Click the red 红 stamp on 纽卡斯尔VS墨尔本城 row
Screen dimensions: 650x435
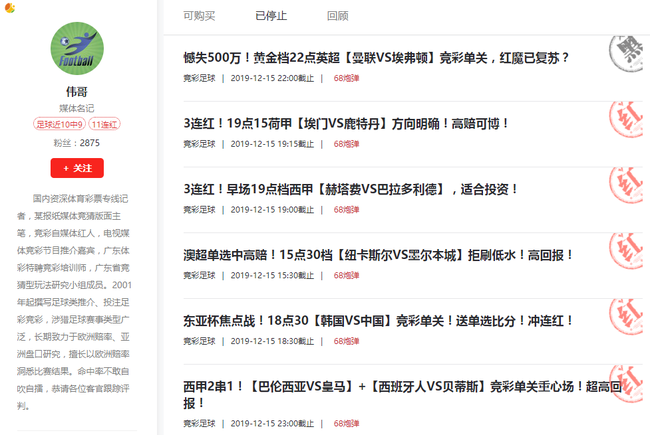[x=626, y=251]
